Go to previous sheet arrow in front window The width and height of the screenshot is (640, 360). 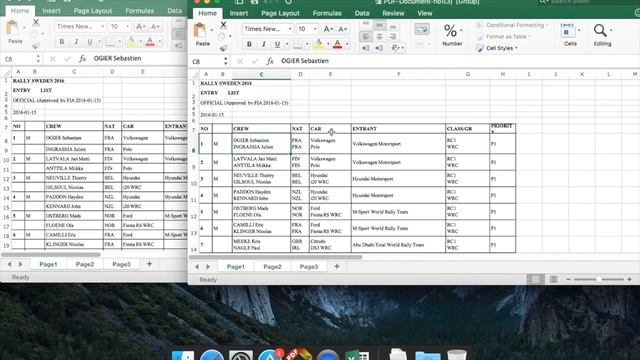(197, 267)
